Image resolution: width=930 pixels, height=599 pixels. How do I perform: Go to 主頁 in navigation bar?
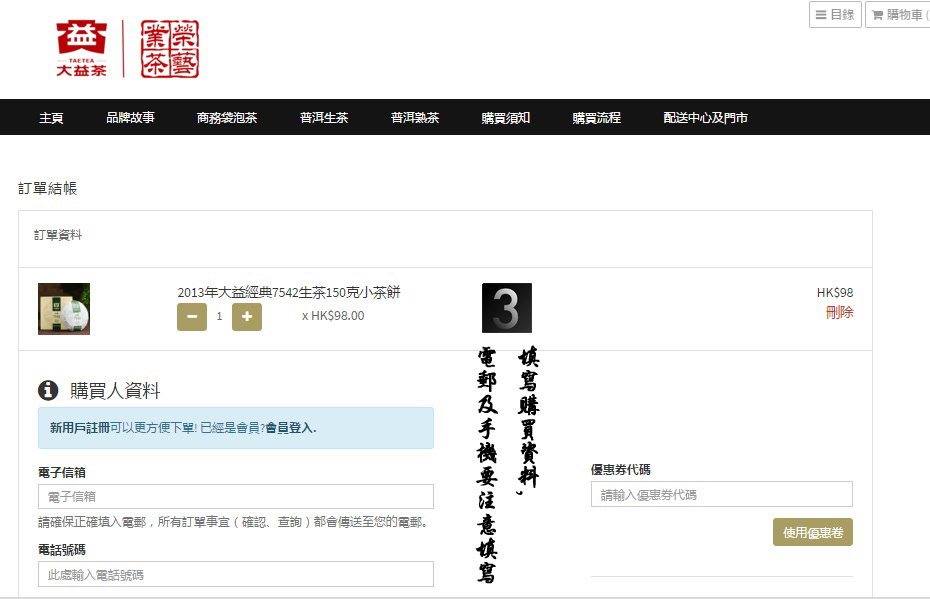[51, 117]
